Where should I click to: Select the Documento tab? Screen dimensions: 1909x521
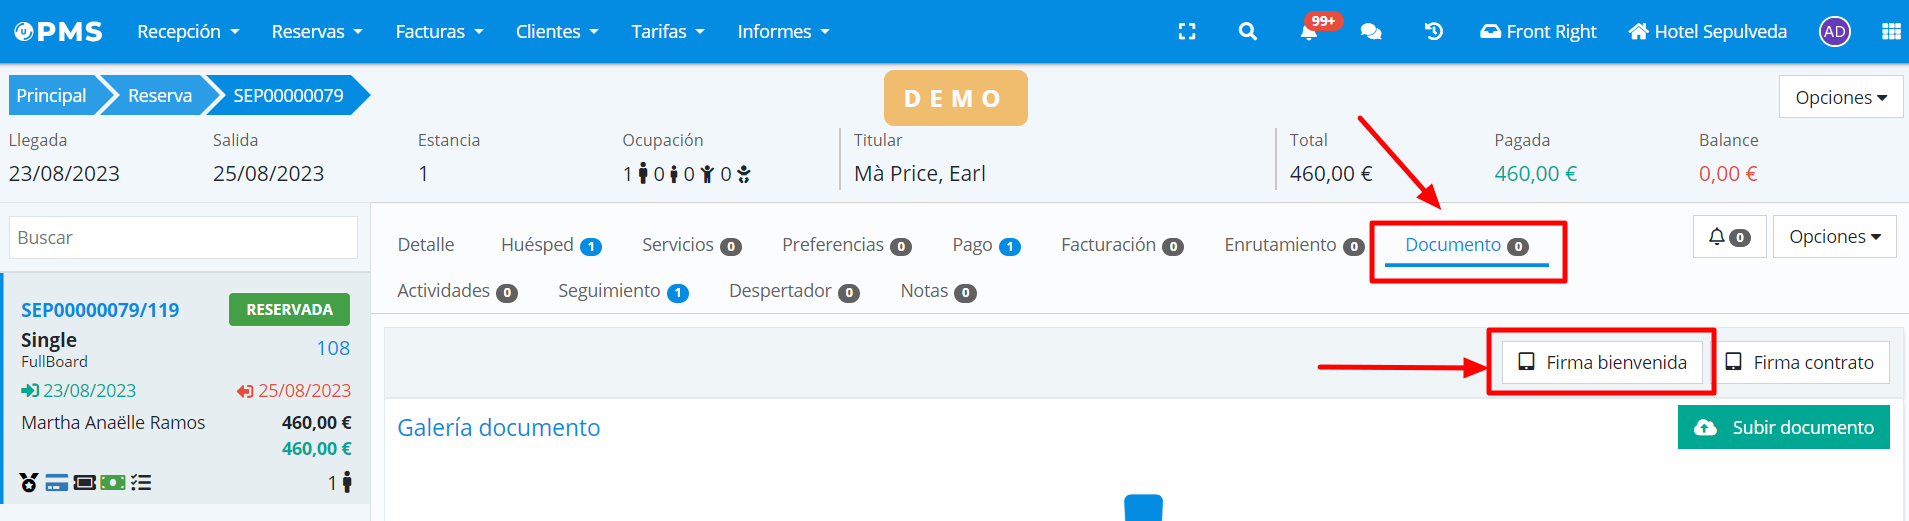pos(1465,245)
